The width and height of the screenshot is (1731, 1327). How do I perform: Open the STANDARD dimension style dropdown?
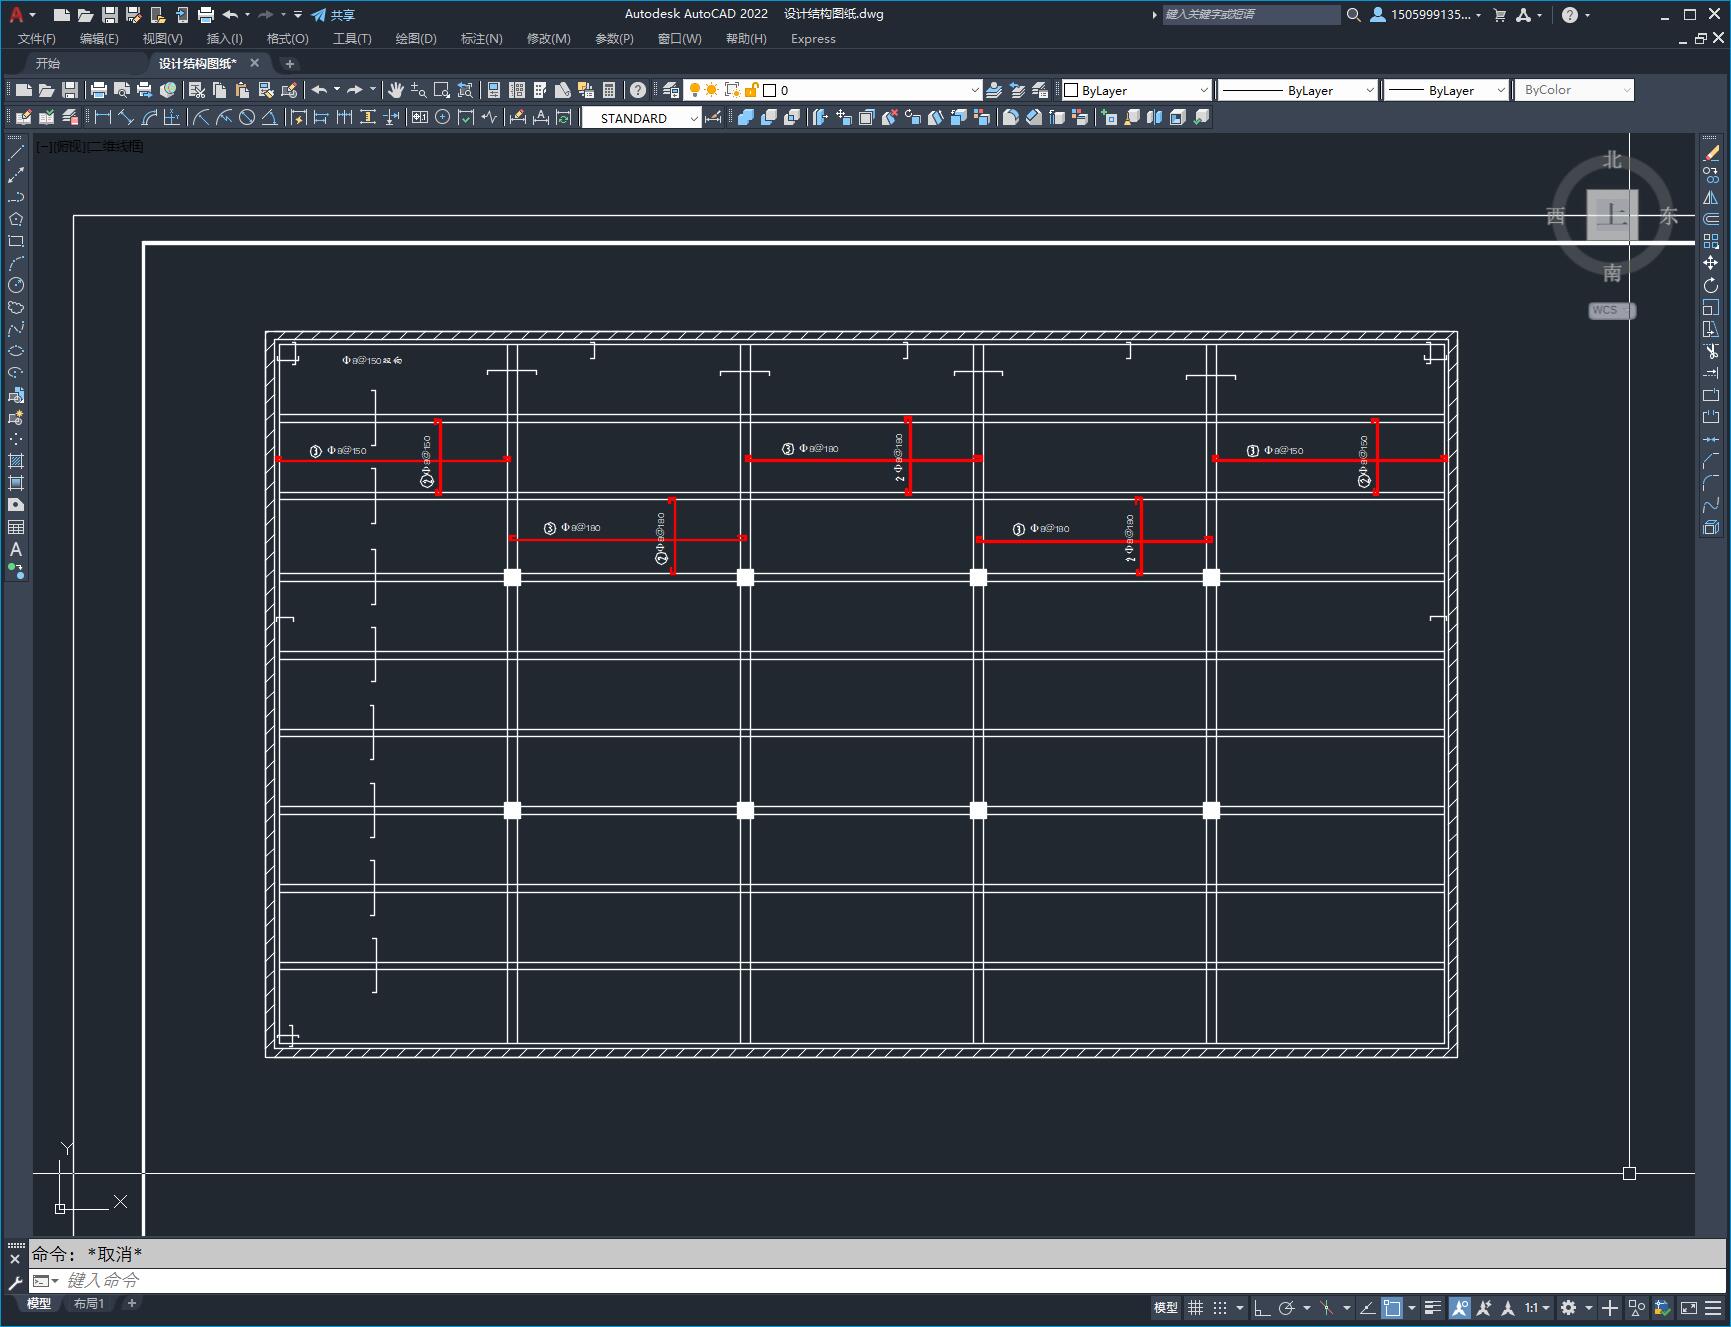(642, 118)
